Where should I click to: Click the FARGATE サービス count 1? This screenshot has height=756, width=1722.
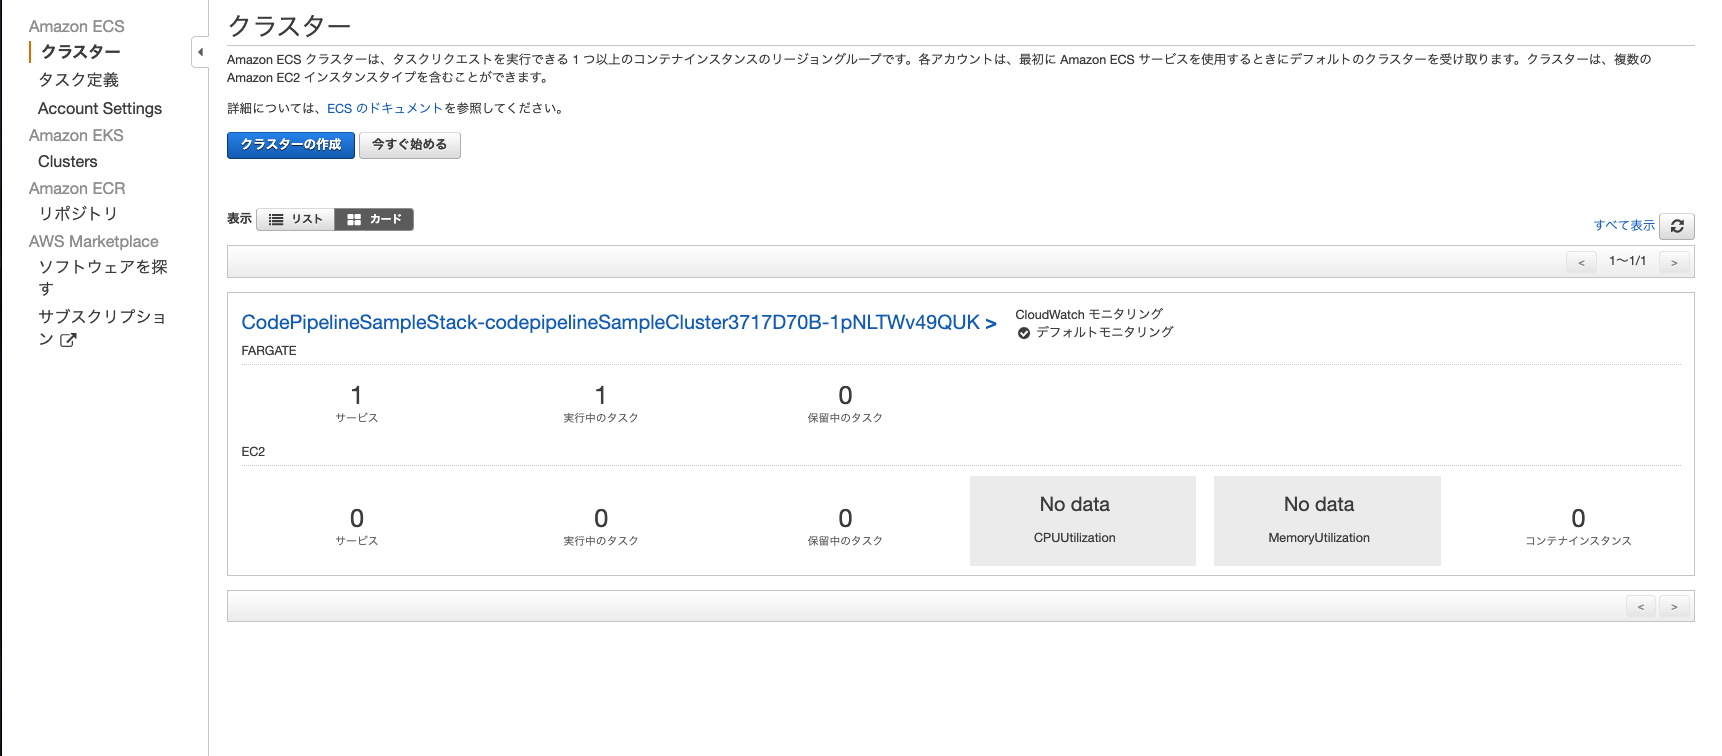(357, 395)
